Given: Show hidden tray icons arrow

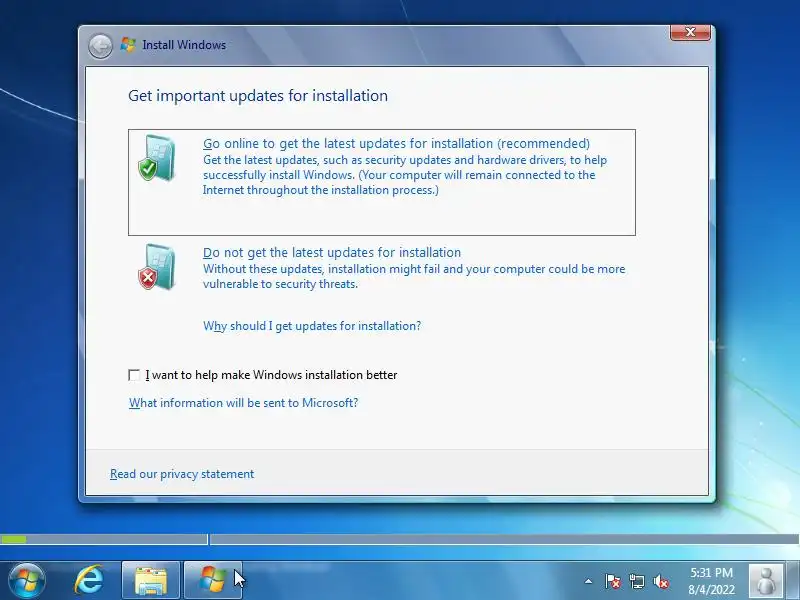Looking at the screenshot, I should point(588,581).
